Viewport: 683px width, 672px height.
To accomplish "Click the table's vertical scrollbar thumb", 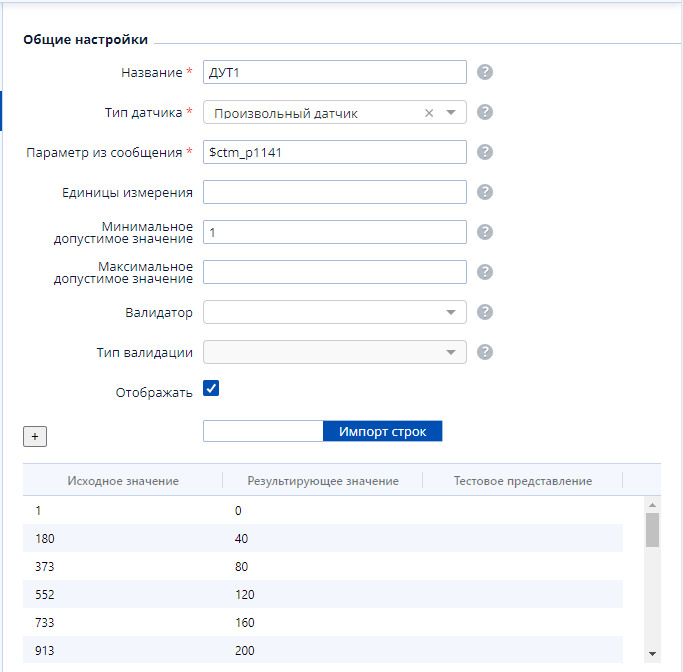I will [652, 530].
